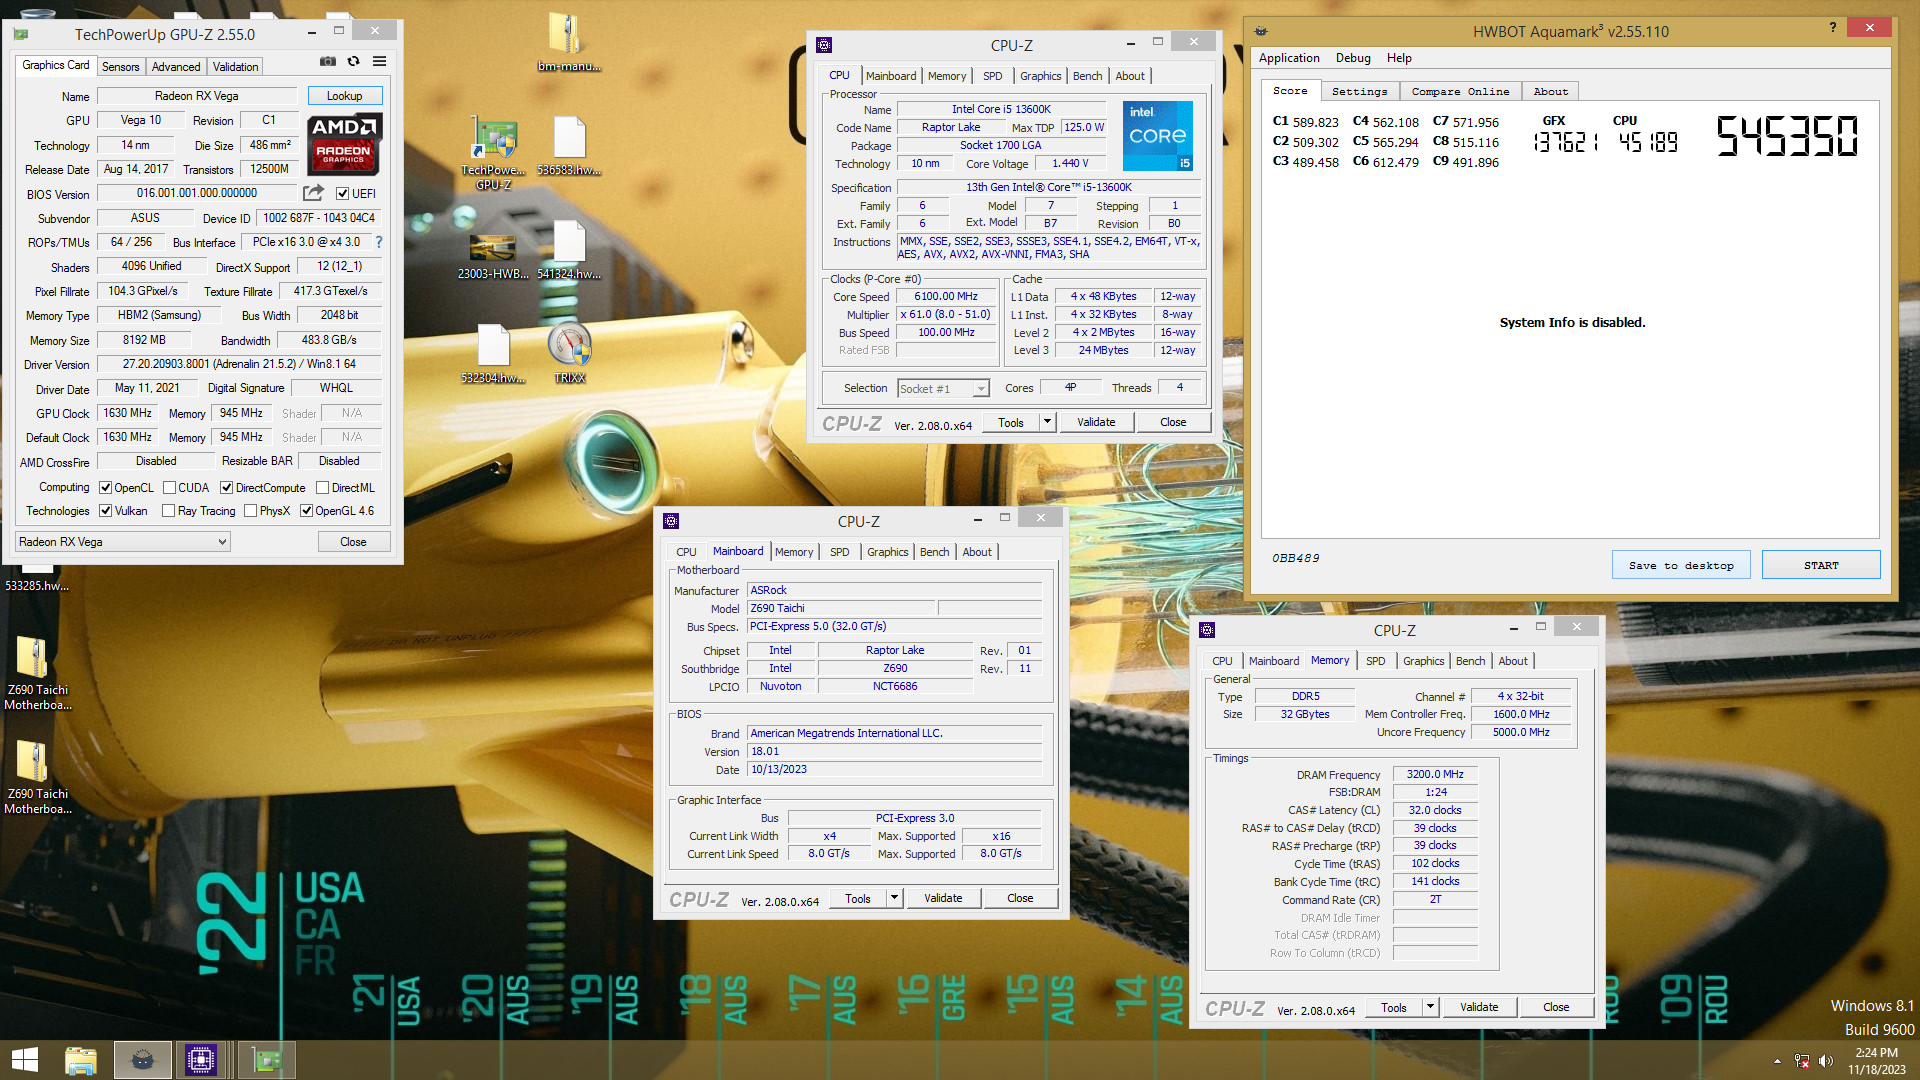Open the Aquamark Debug menu

[1353, 58]
